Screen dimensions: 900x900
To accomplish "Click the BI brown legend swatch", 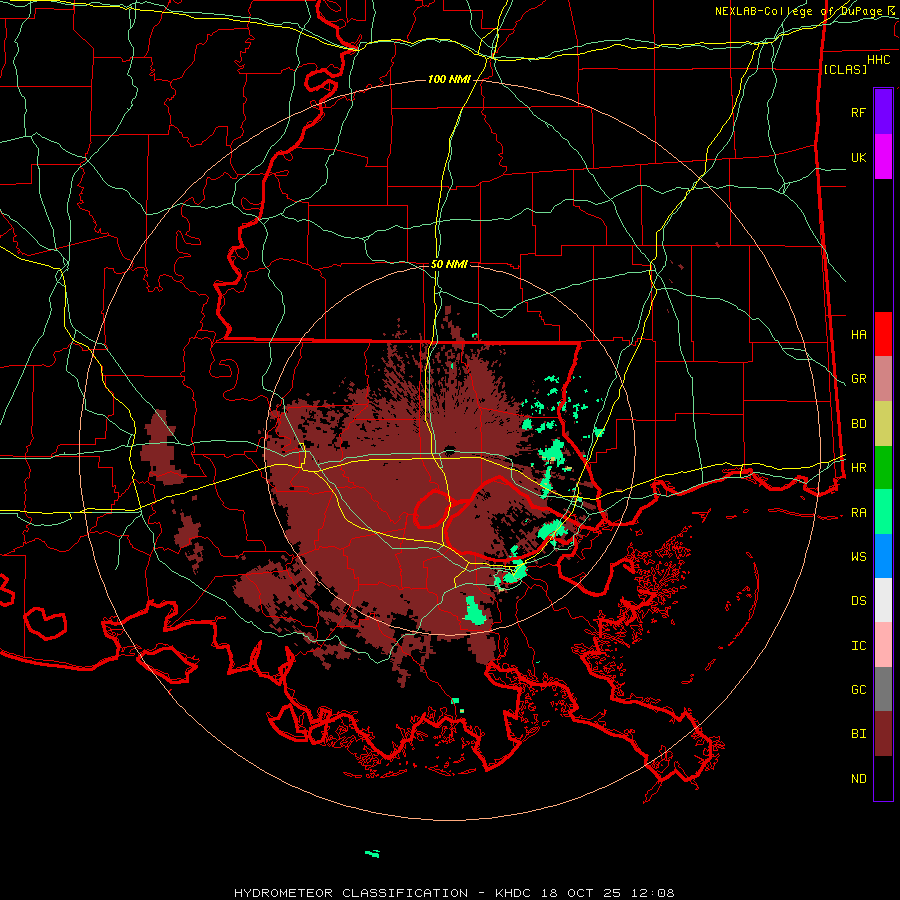I will click(883, 734).
